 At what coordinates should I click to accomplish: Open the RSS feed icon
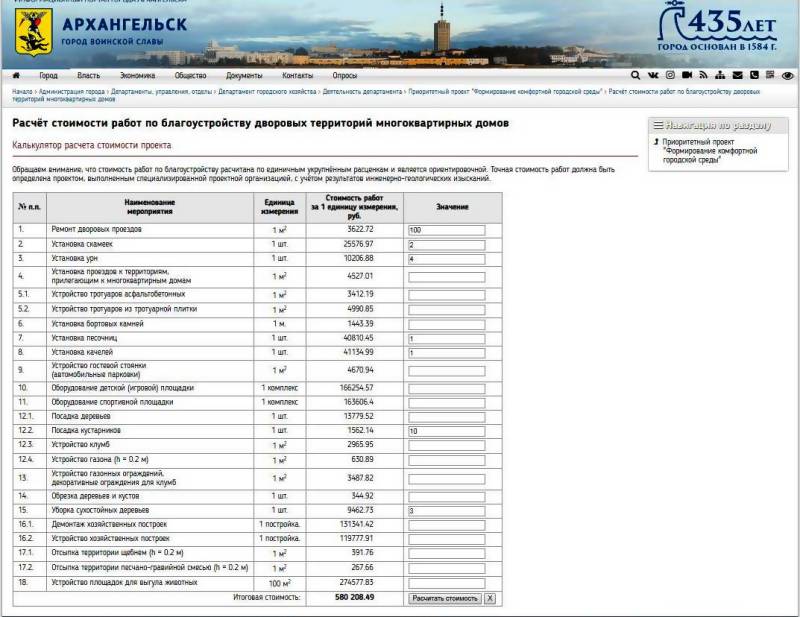point(704,75)
